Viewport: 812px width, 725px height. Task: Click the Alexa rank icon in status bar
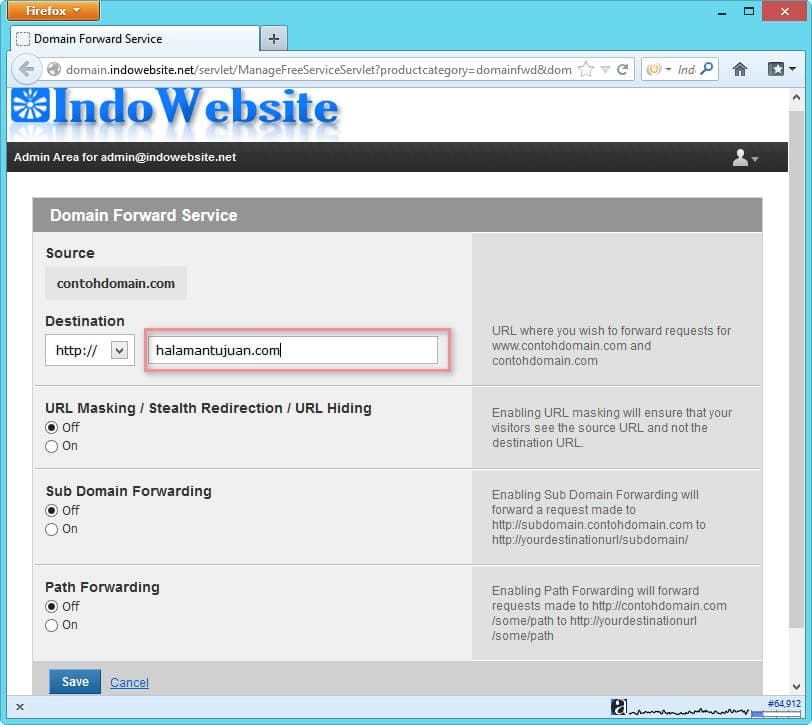click(x=619, y=707)
